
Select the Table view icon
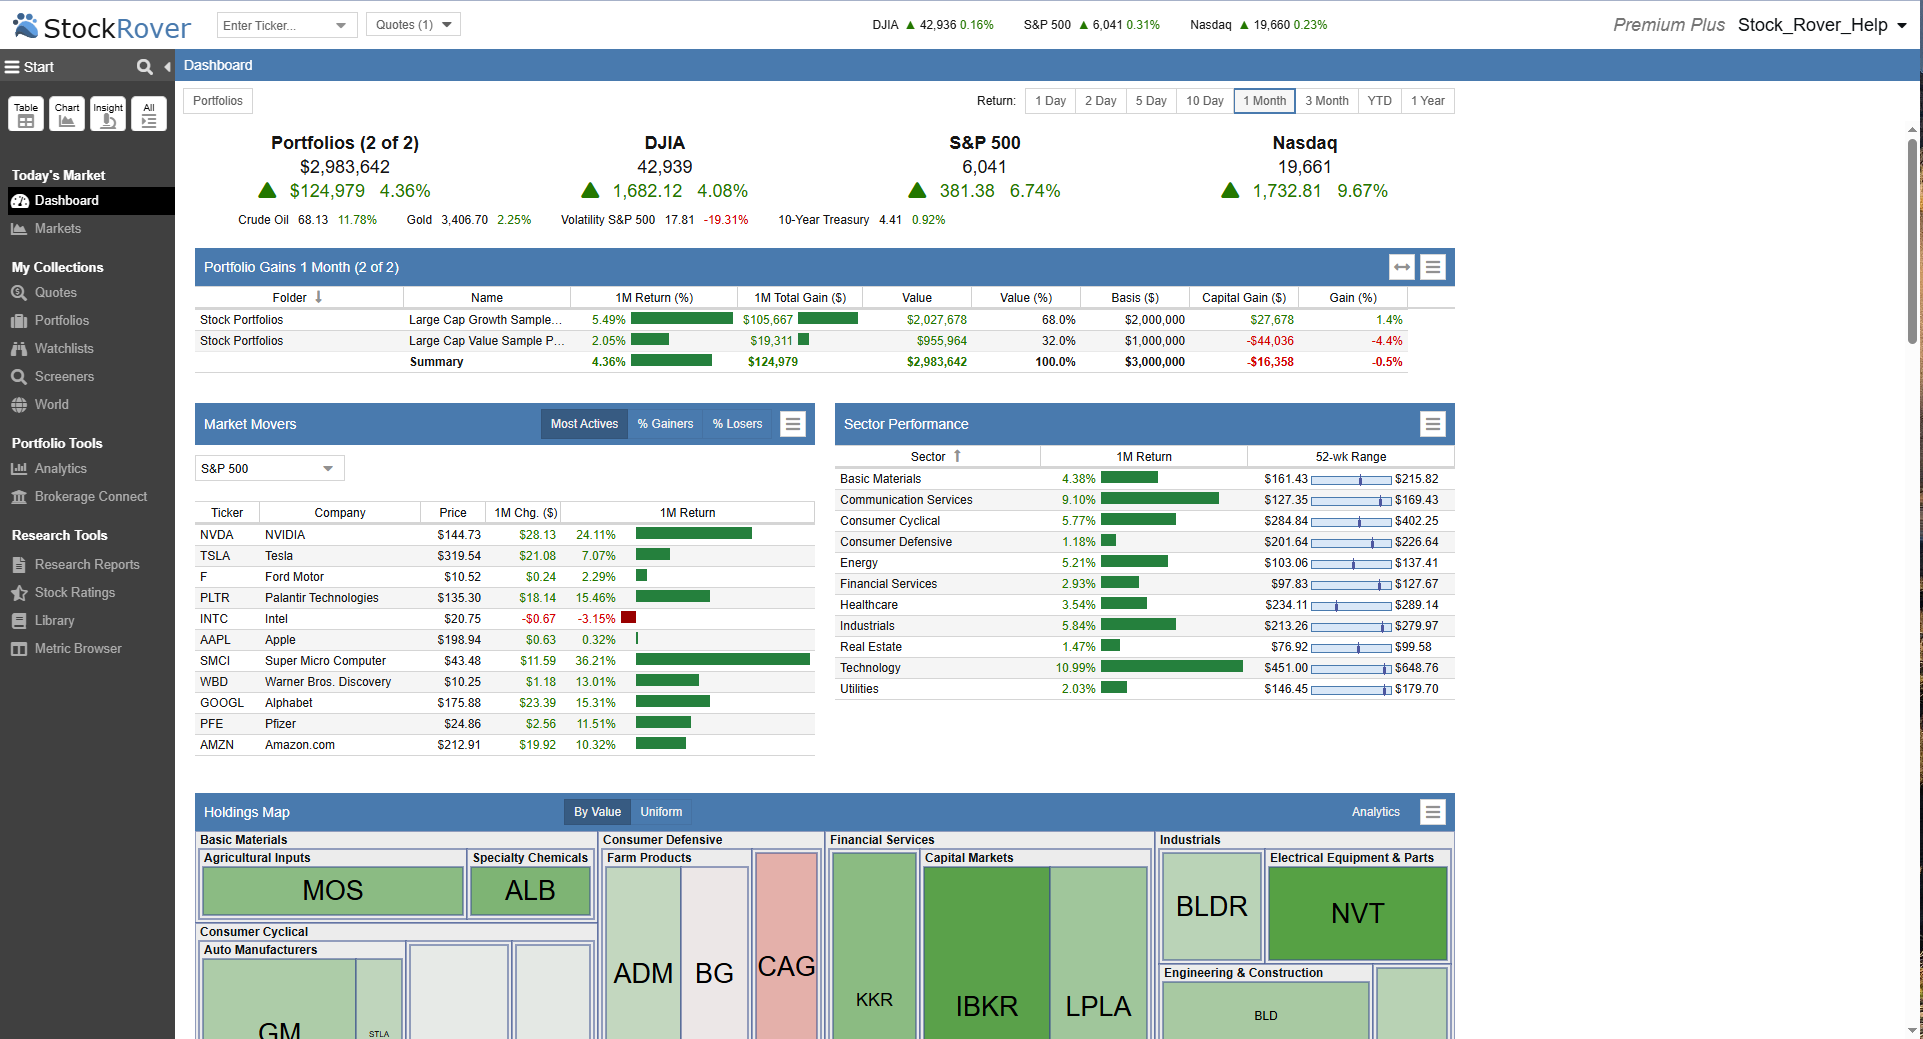coord(25,113)
